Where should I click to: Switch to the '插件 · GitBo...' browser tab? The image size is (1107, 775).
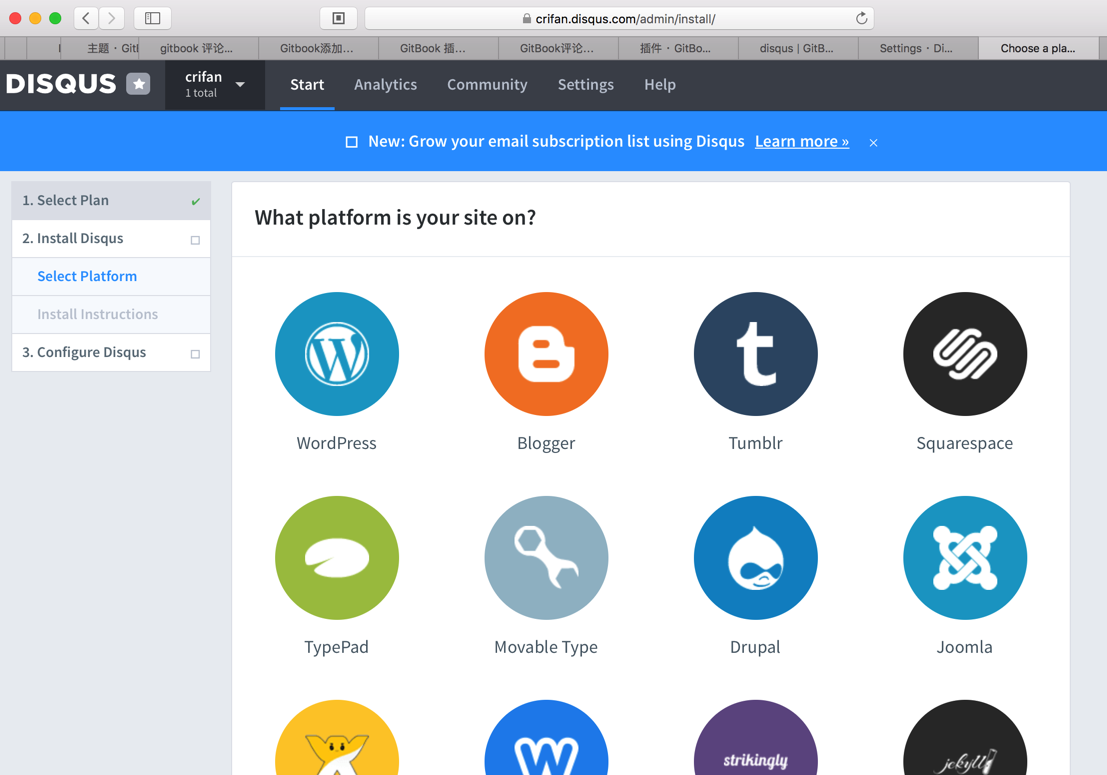678,48
